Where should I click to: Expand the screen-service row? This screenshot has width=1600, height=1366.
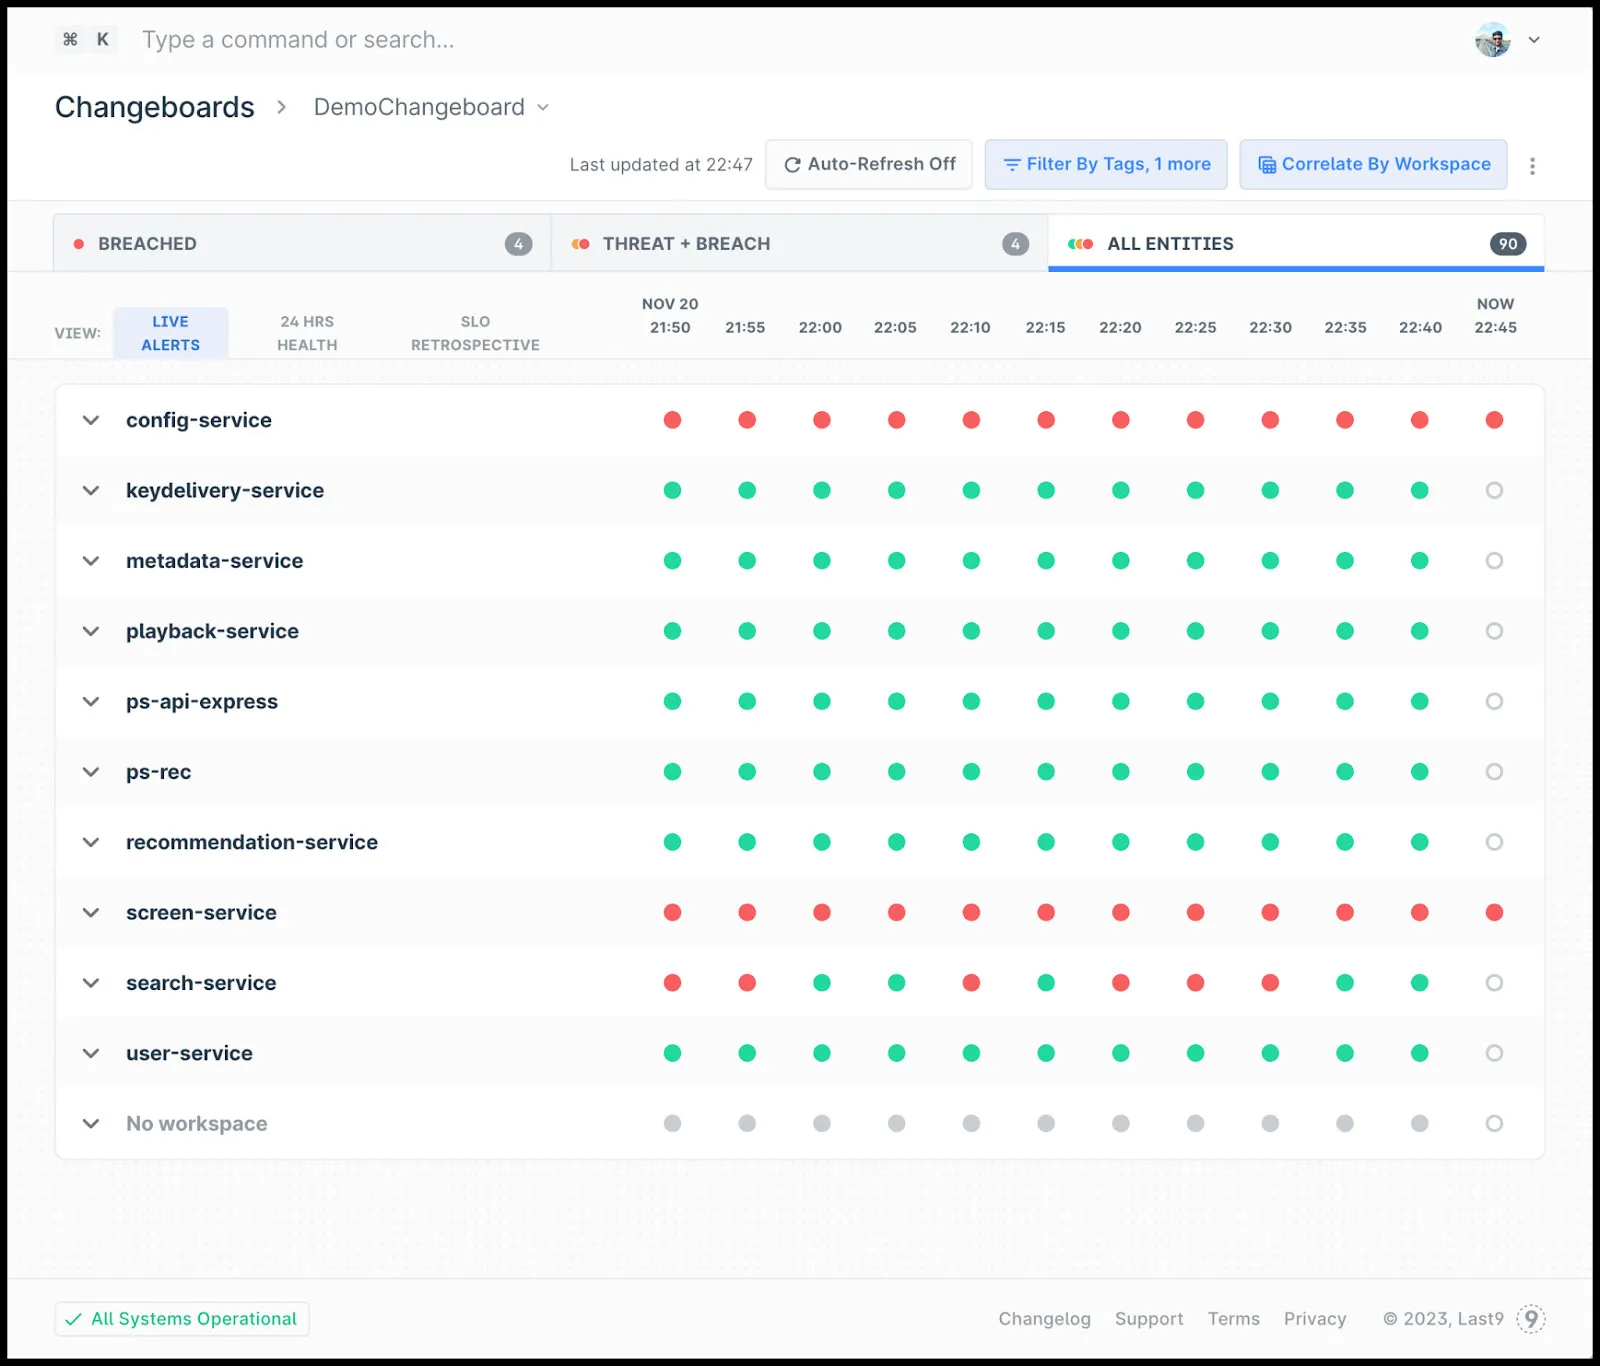tap(91, 912)
